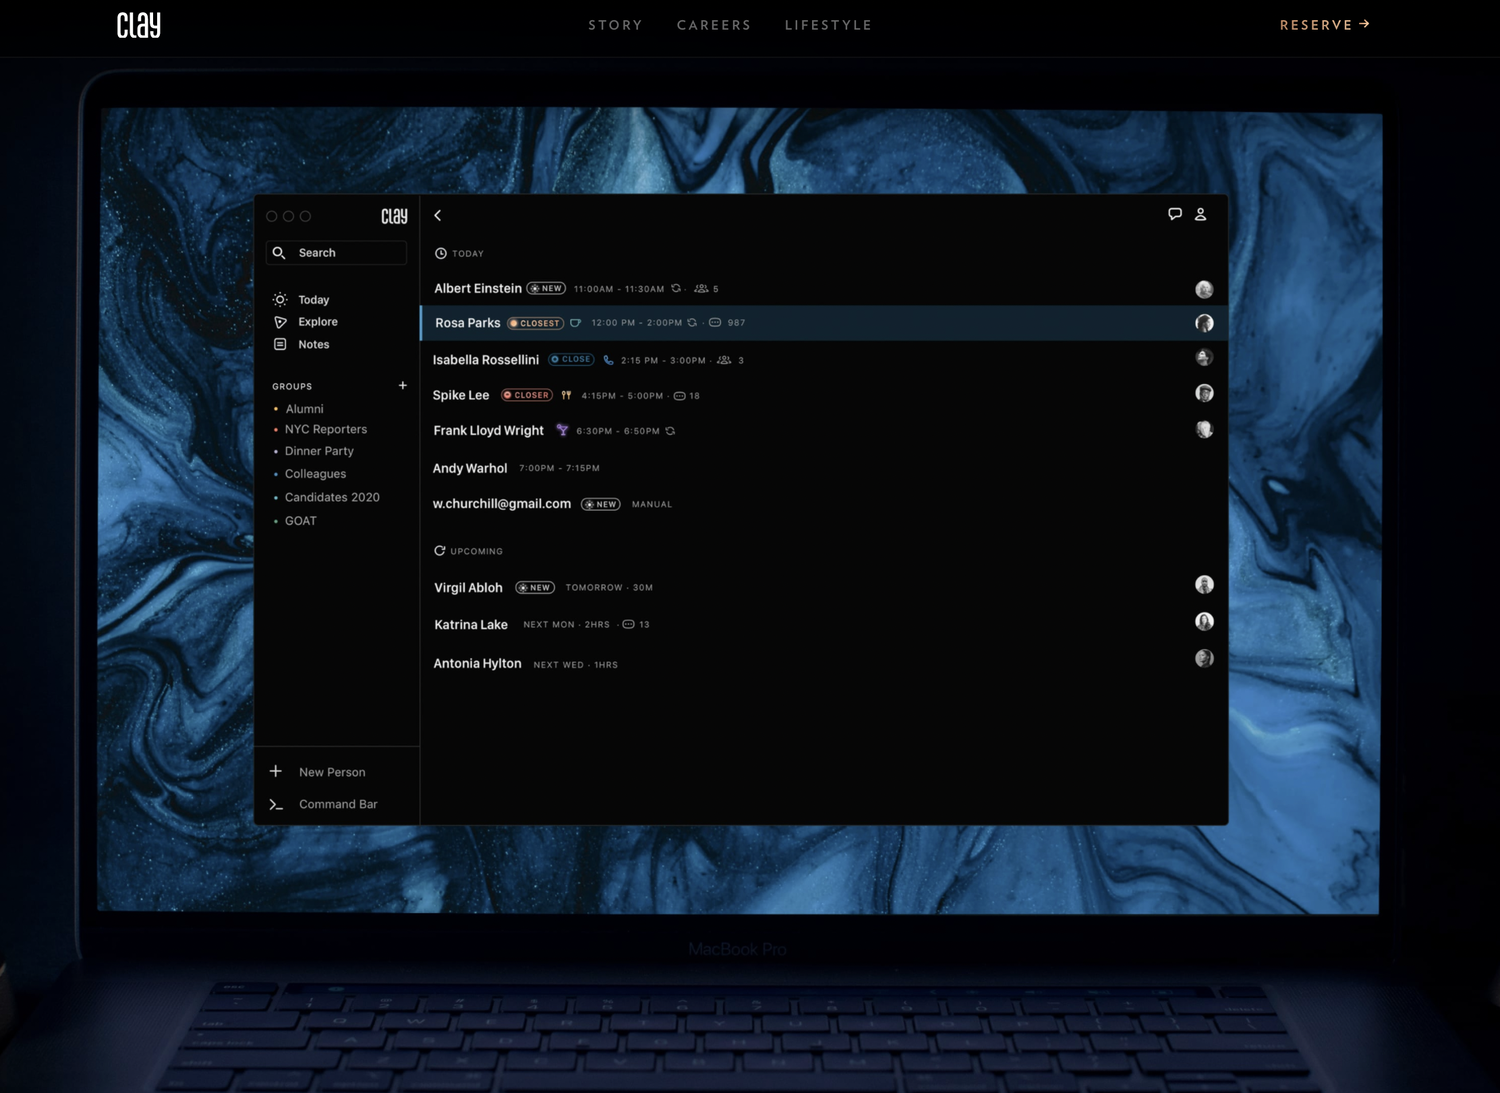Click the cocktail glass icon for Frank Lloyd Wright

pos(562,430)
